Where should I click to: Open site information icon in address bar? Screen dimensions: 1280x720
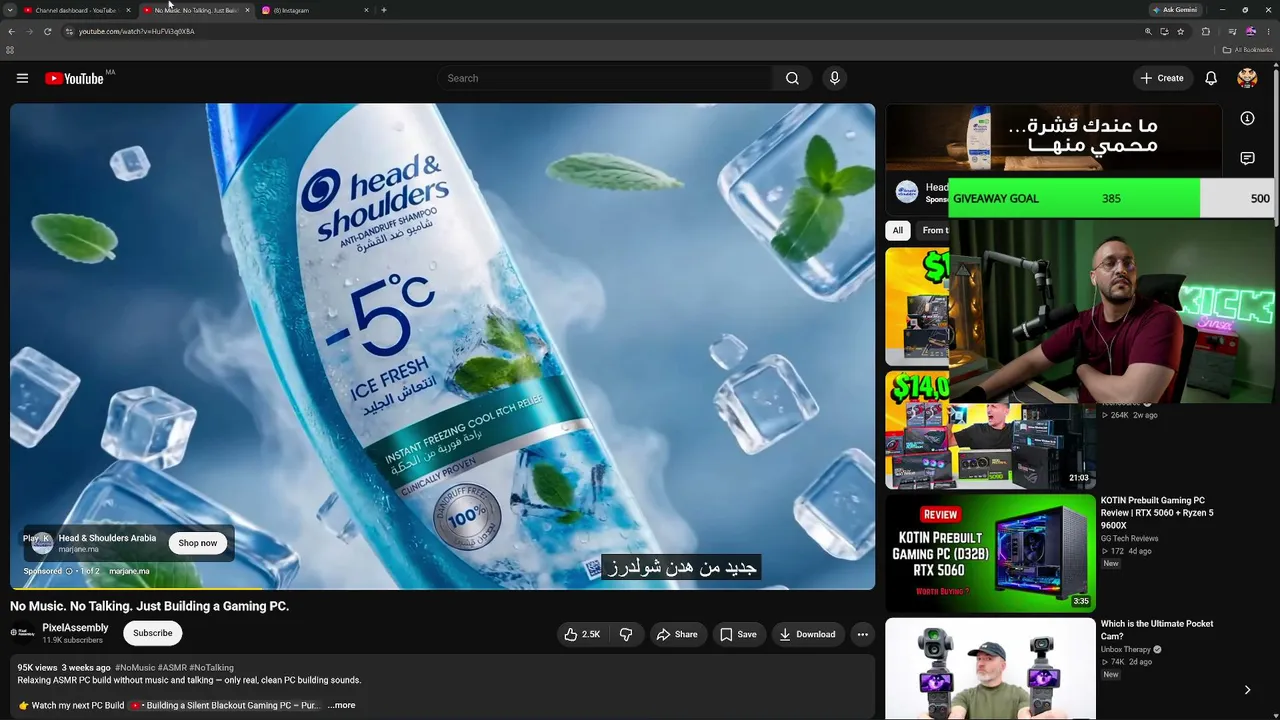[69, 31]
